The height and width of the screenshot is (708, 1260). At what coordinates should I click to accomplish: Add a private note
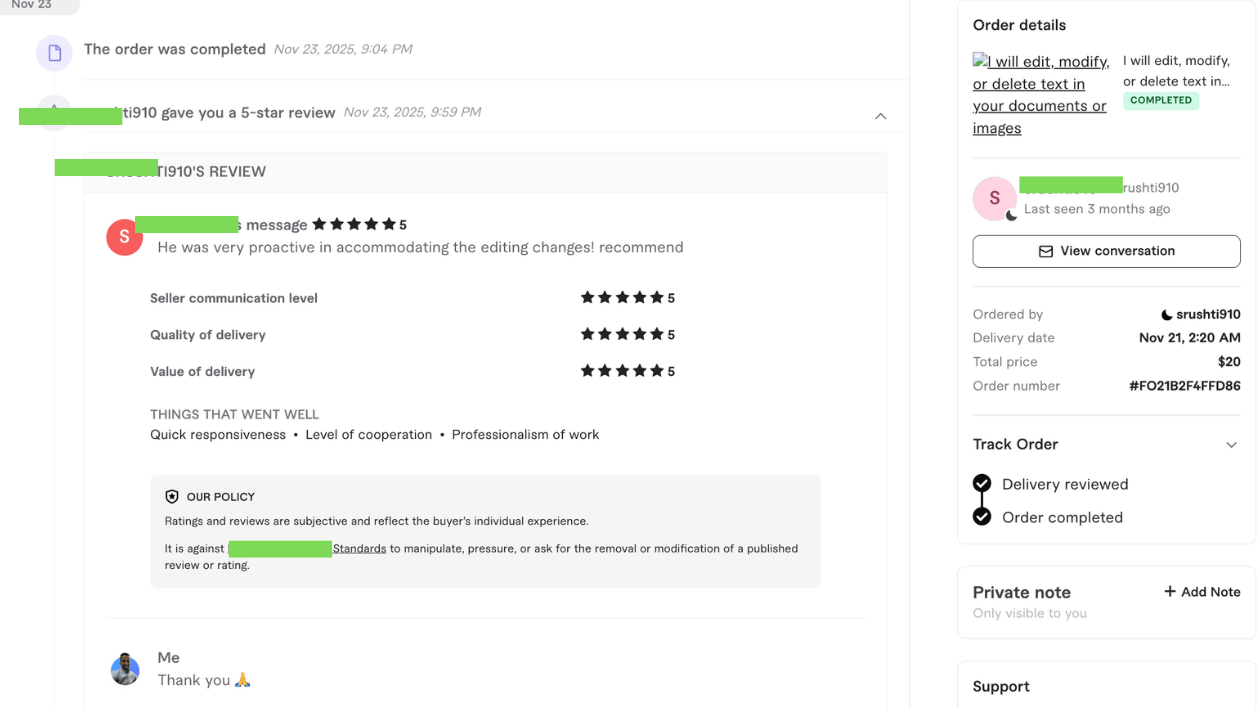pyautogui.click(x=1201, y=592)
